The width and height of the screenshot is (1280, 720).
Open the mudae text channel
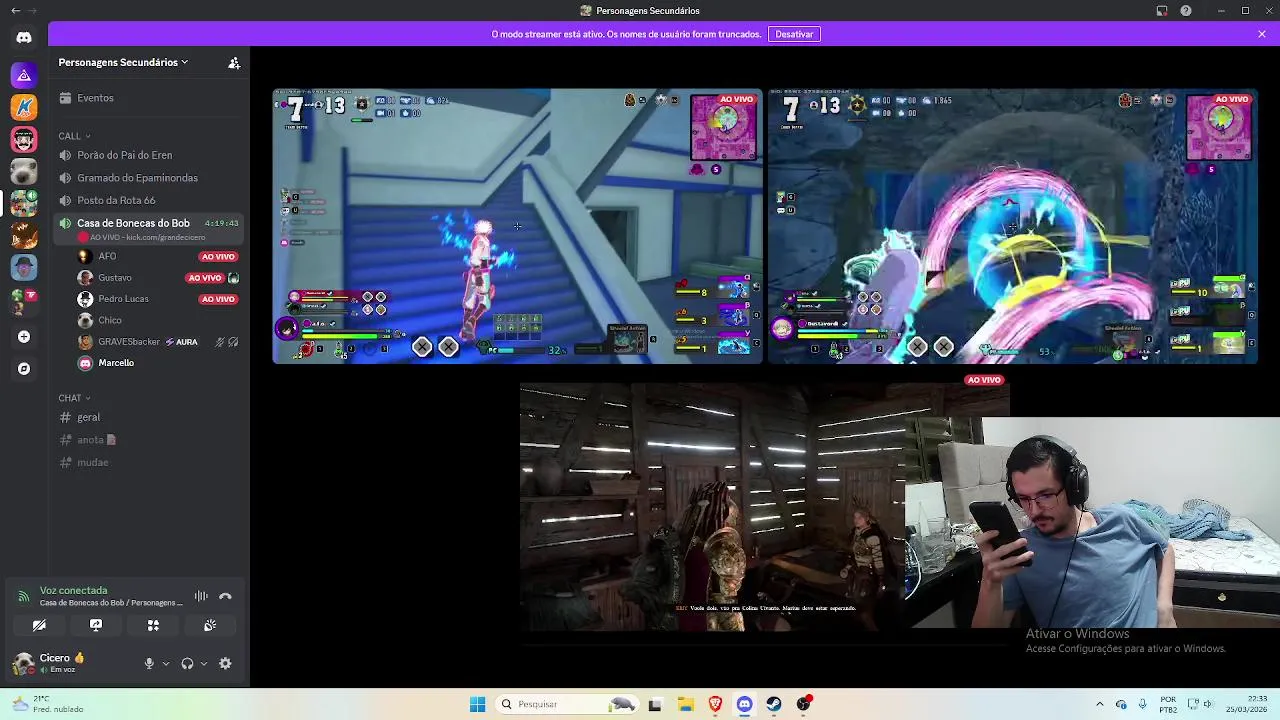[x=149, y=462]
